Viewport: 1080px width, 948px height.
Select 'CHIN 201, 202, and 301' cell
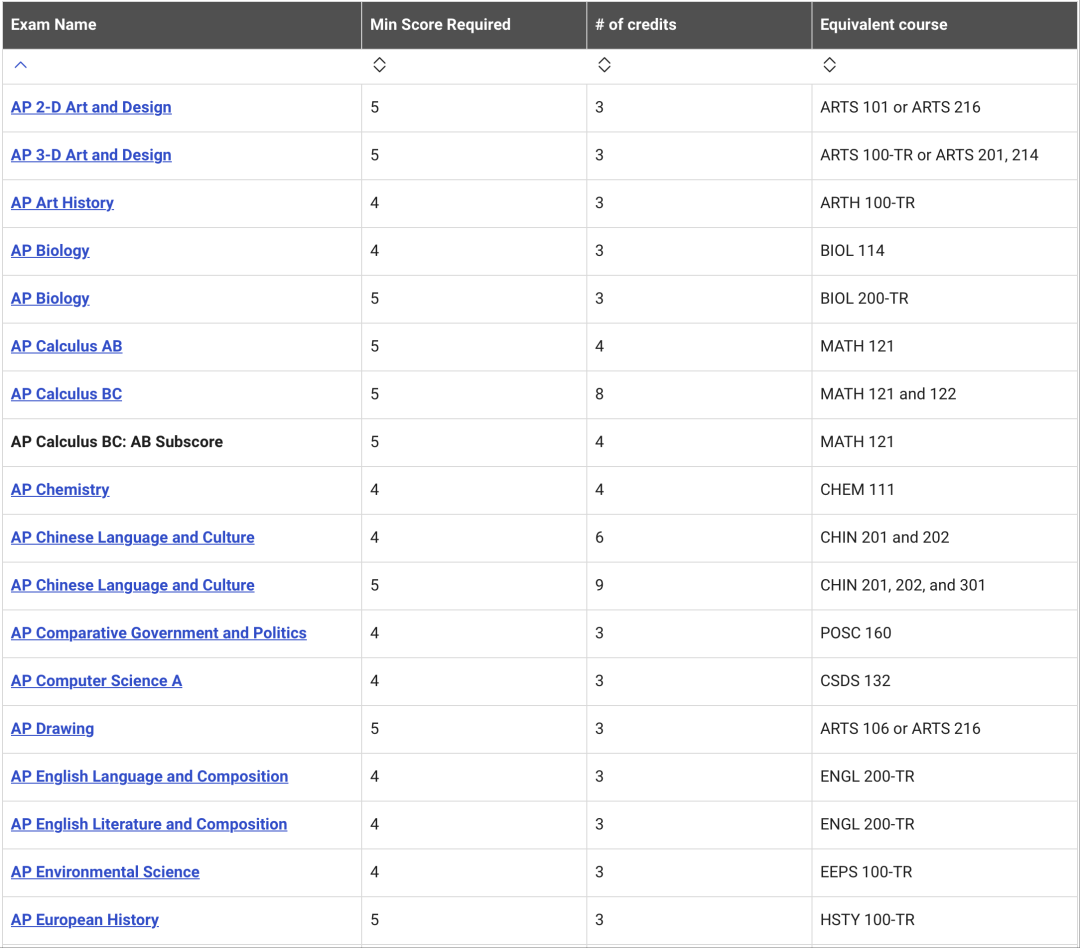(x=944, y=585)
